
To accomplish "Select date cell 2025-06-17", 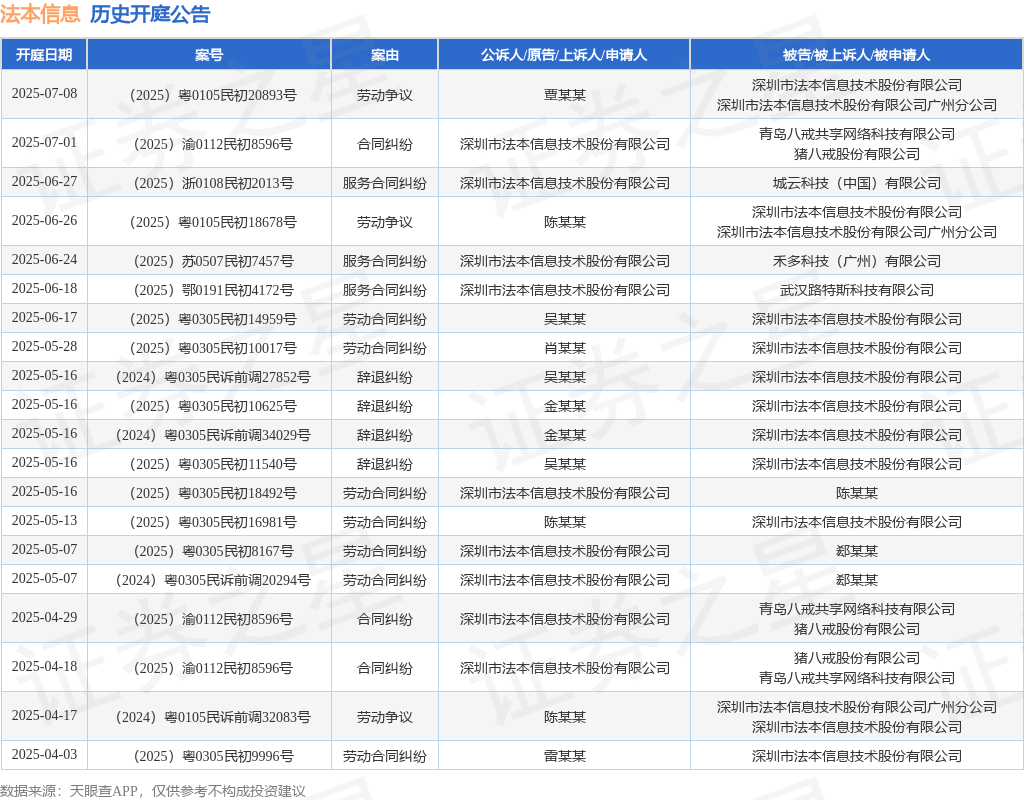I will 44,317.
